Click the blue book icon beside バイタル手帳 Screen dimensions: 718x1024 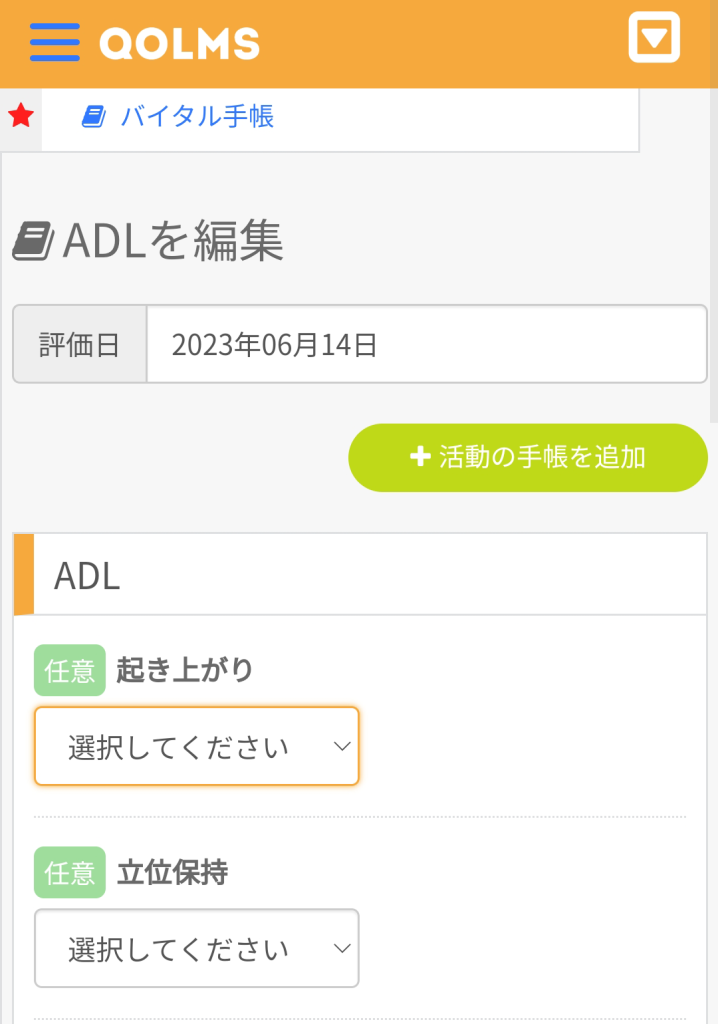[x=93, y=117]
